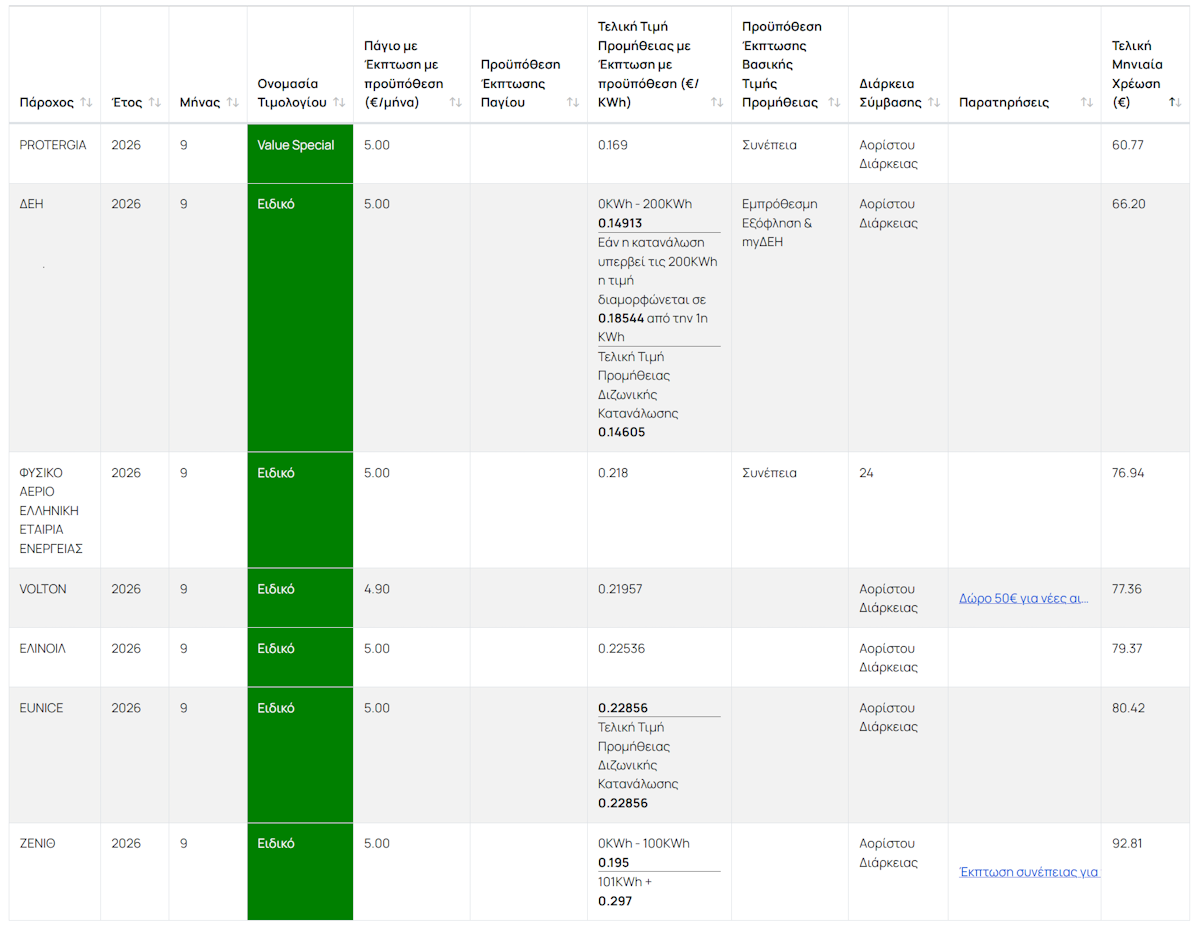Screen dimensions: 1200x930
Task: Sort by Τελική Μηνιαία Χρέωση arrows
Action: pos(1175,103)
